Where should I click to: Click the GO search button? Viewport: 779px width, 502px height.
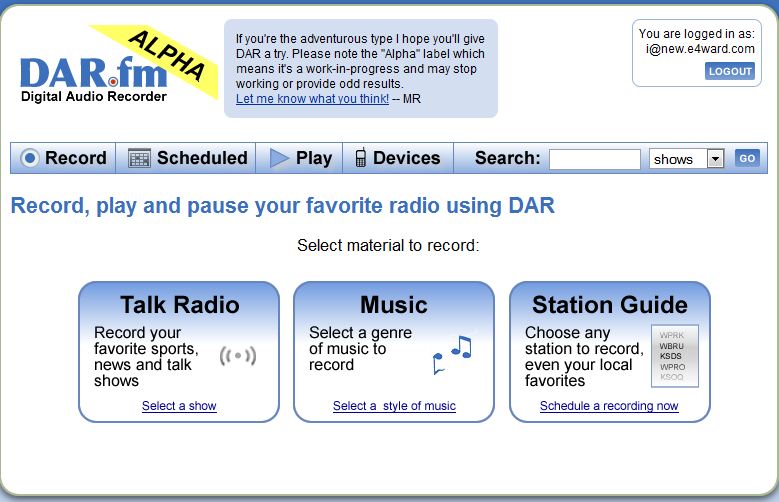click(x=747, y=159)
